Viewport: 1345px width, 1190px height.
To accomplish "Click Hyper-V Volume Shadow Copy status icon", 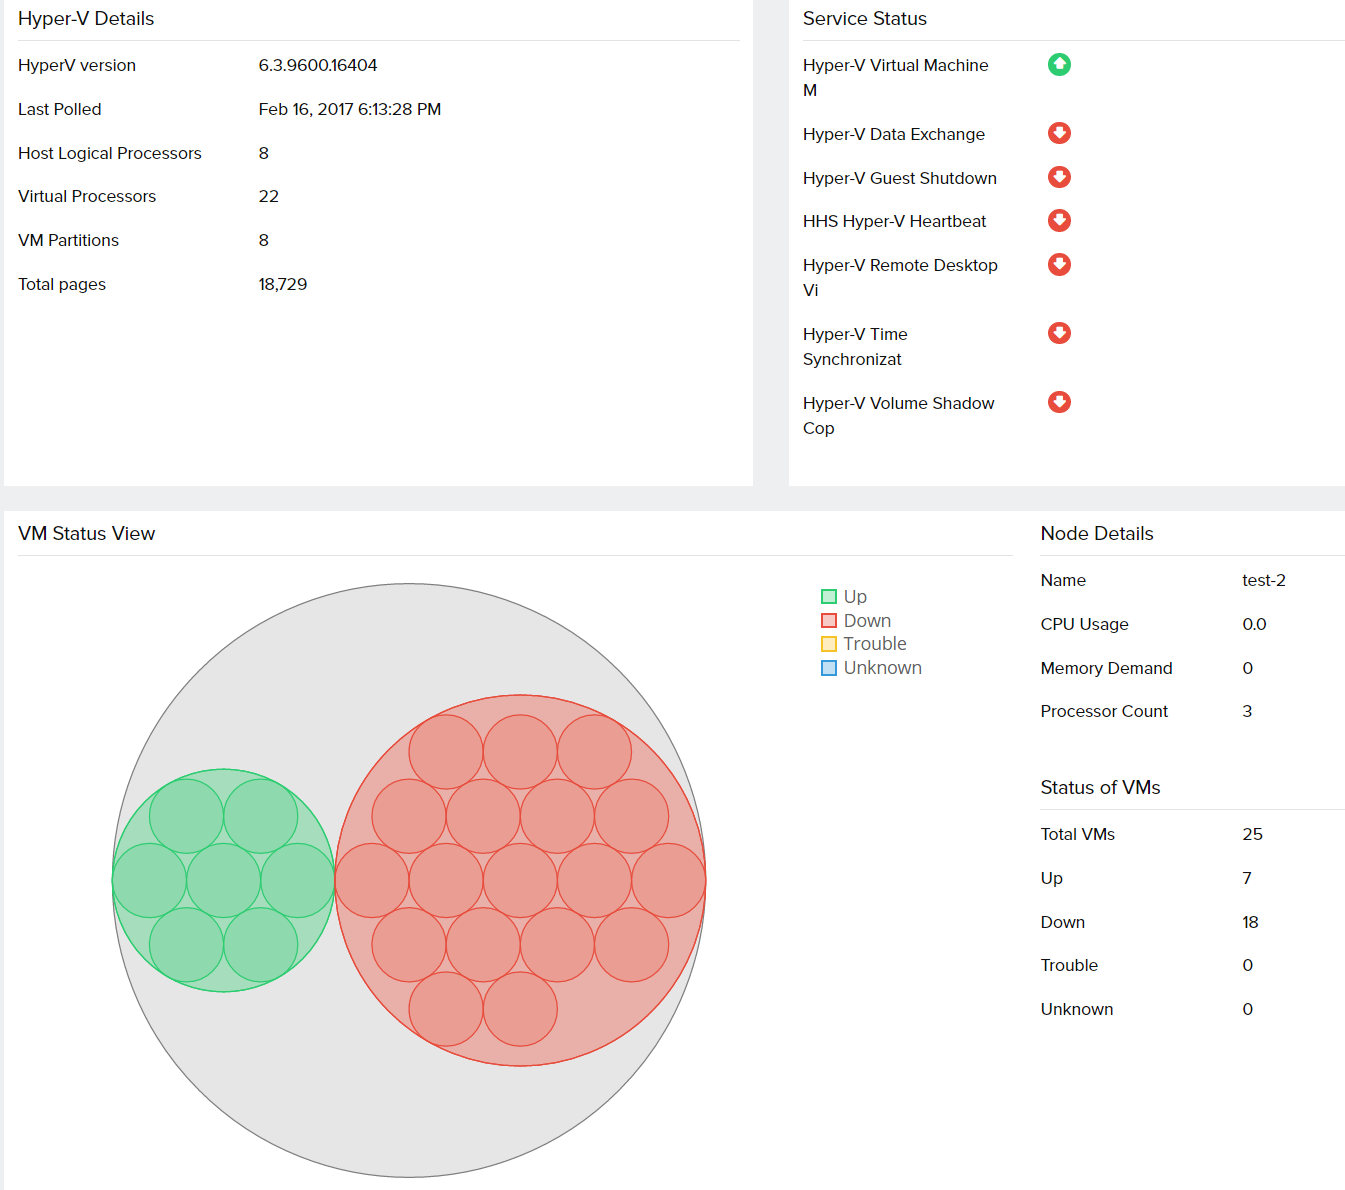I will pyautogui.click(x=1059, y=402).
